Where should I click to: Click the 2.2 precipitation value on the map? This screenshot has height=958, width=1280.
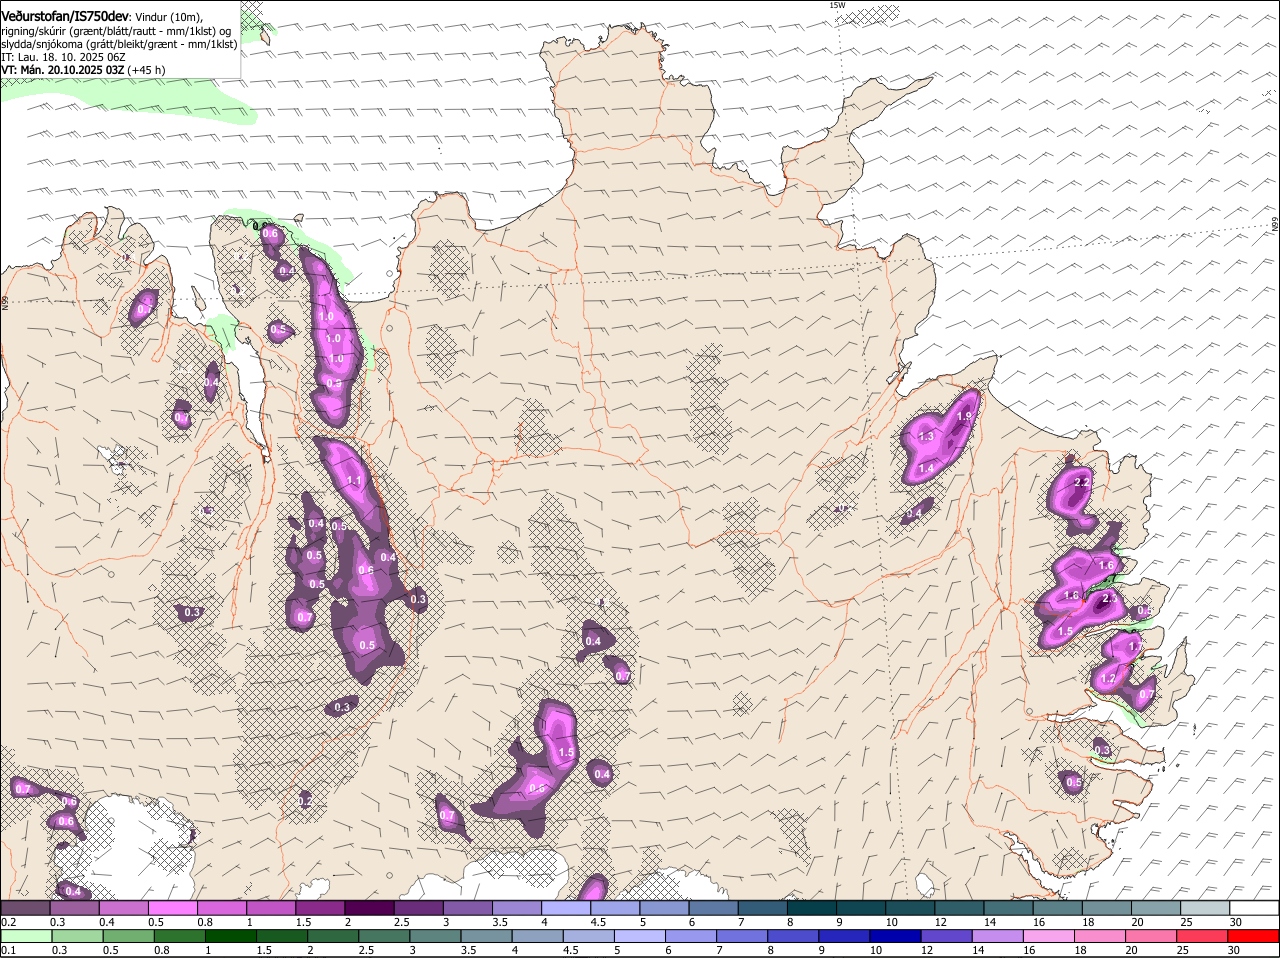point(1081,482)
